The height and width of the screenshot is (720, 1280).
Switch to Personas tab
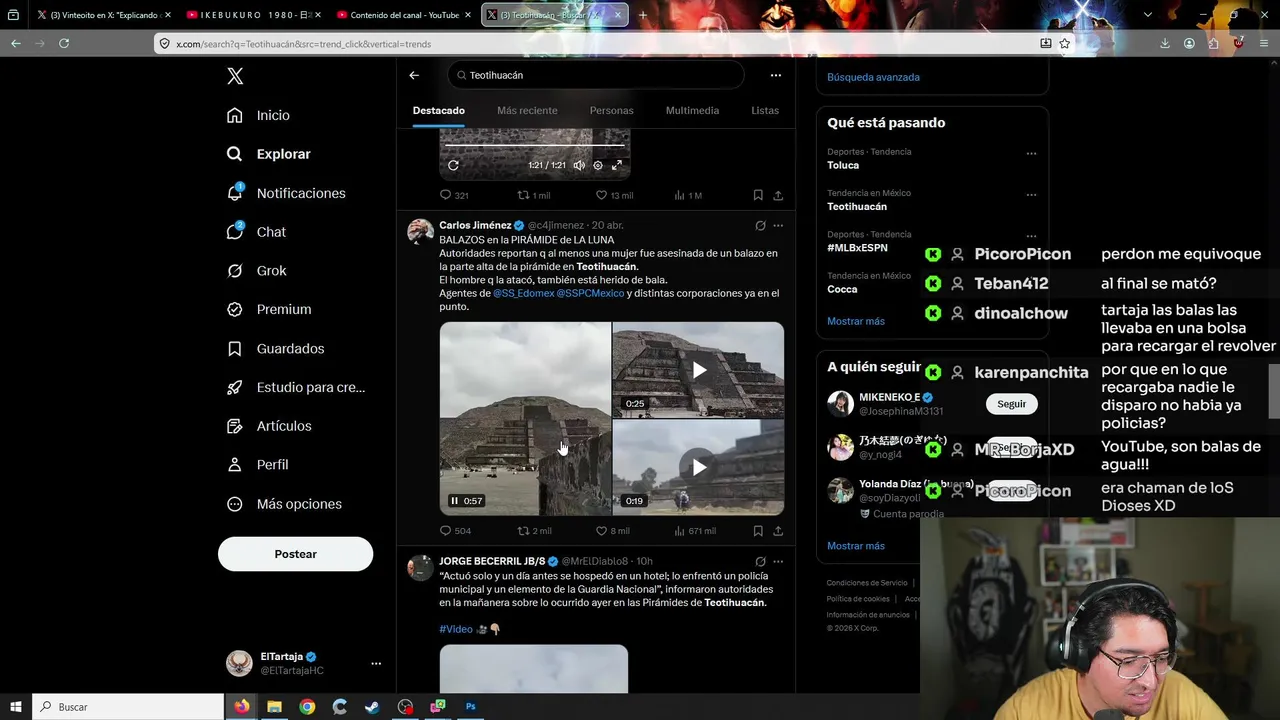611,110
